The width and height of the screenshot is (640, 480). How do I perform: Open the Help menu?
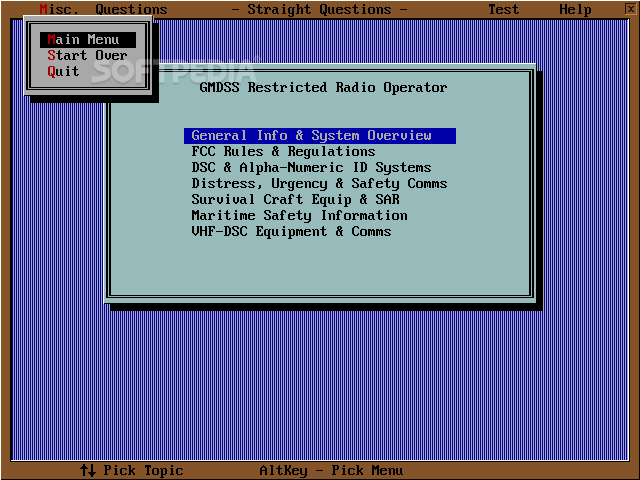575,9
